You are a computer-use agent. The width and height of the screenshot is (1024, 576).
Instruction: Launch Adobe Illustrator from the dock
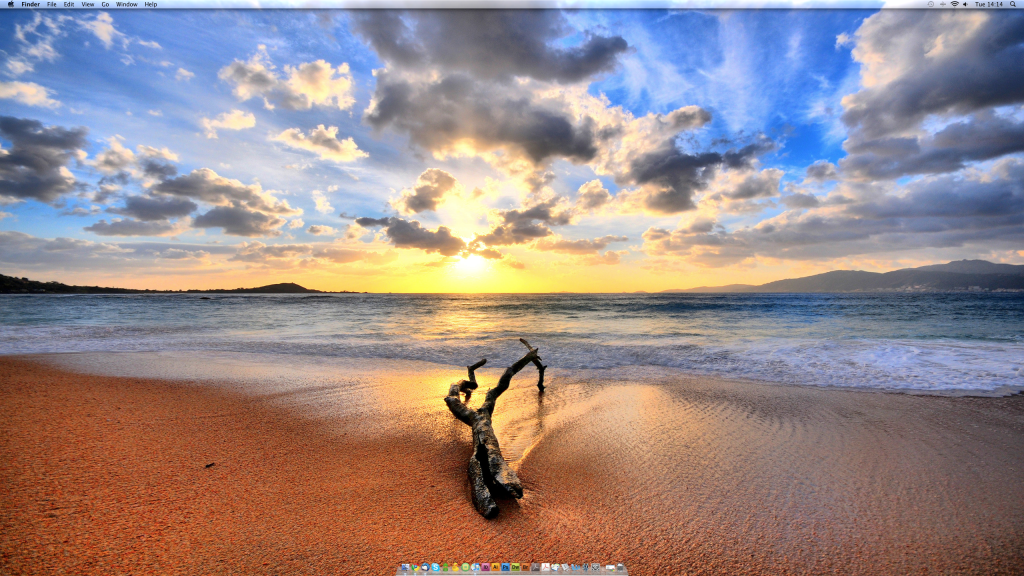coord(495,567)
